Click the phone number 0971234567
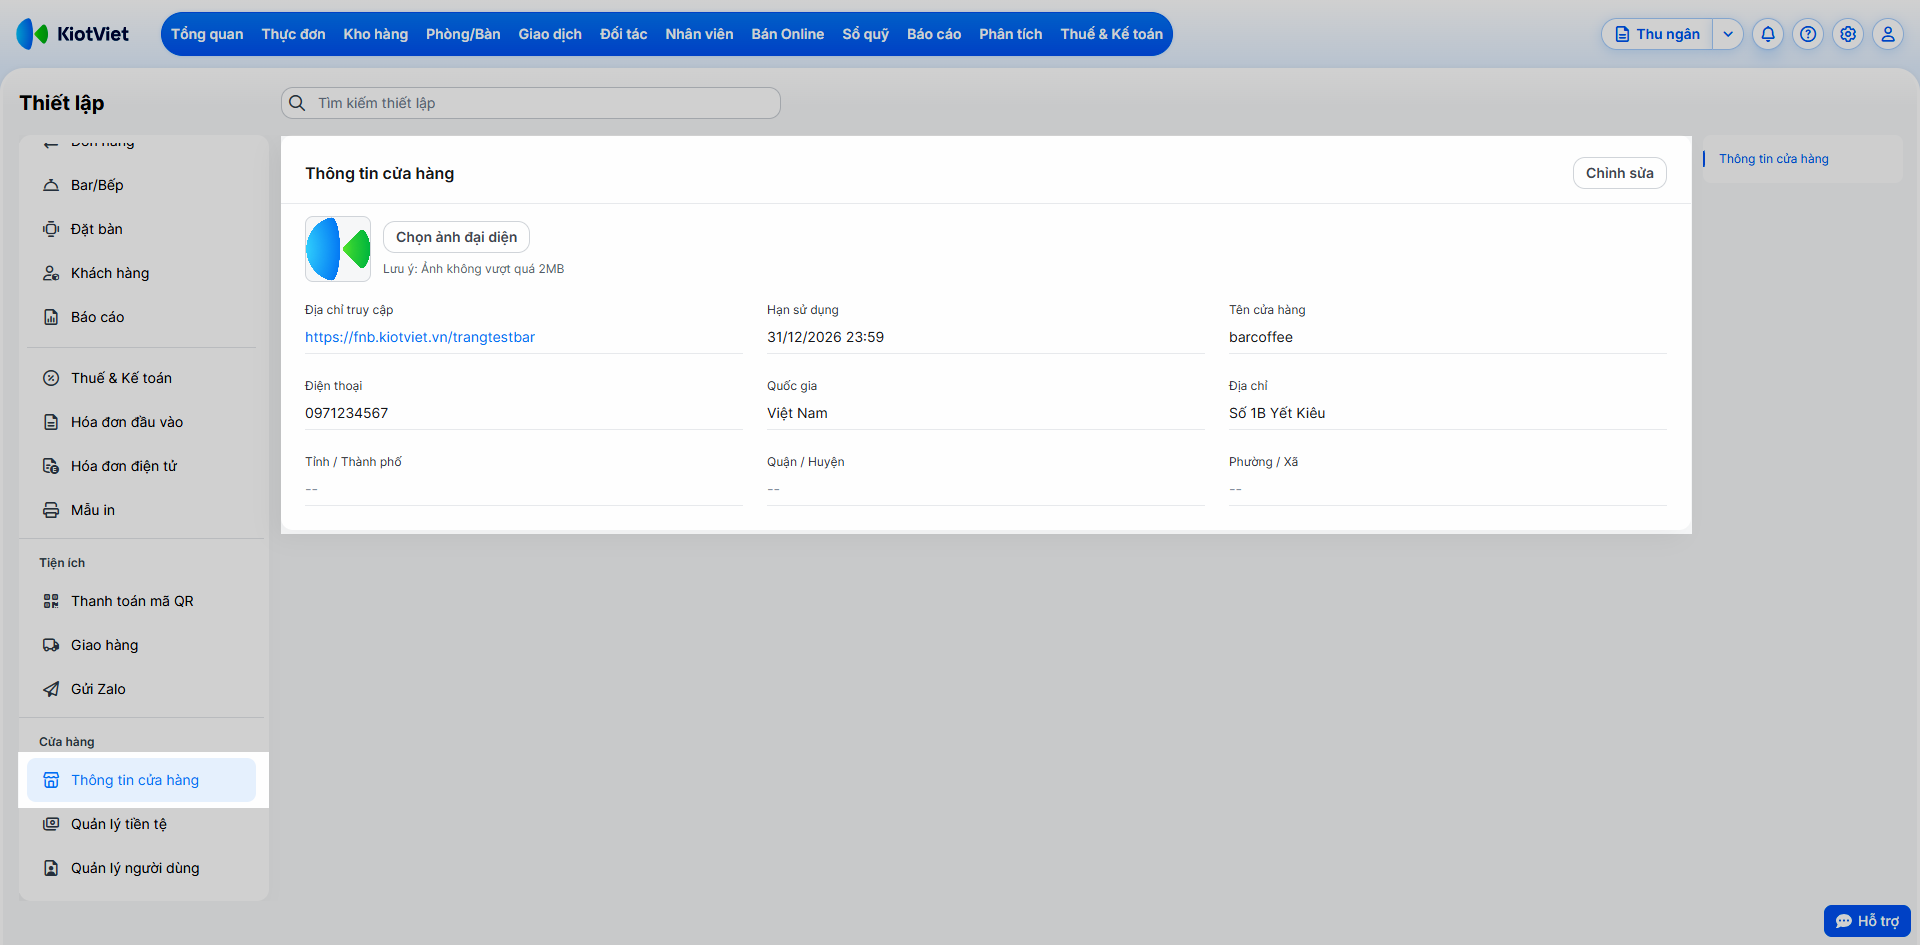Viewport: 1920px width, 945px height. (x=347, y=413)
